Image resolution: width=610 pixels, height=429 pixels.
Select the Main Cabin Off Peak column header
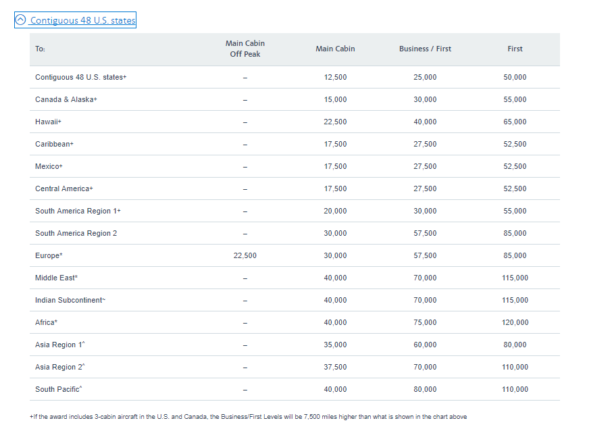245,49
